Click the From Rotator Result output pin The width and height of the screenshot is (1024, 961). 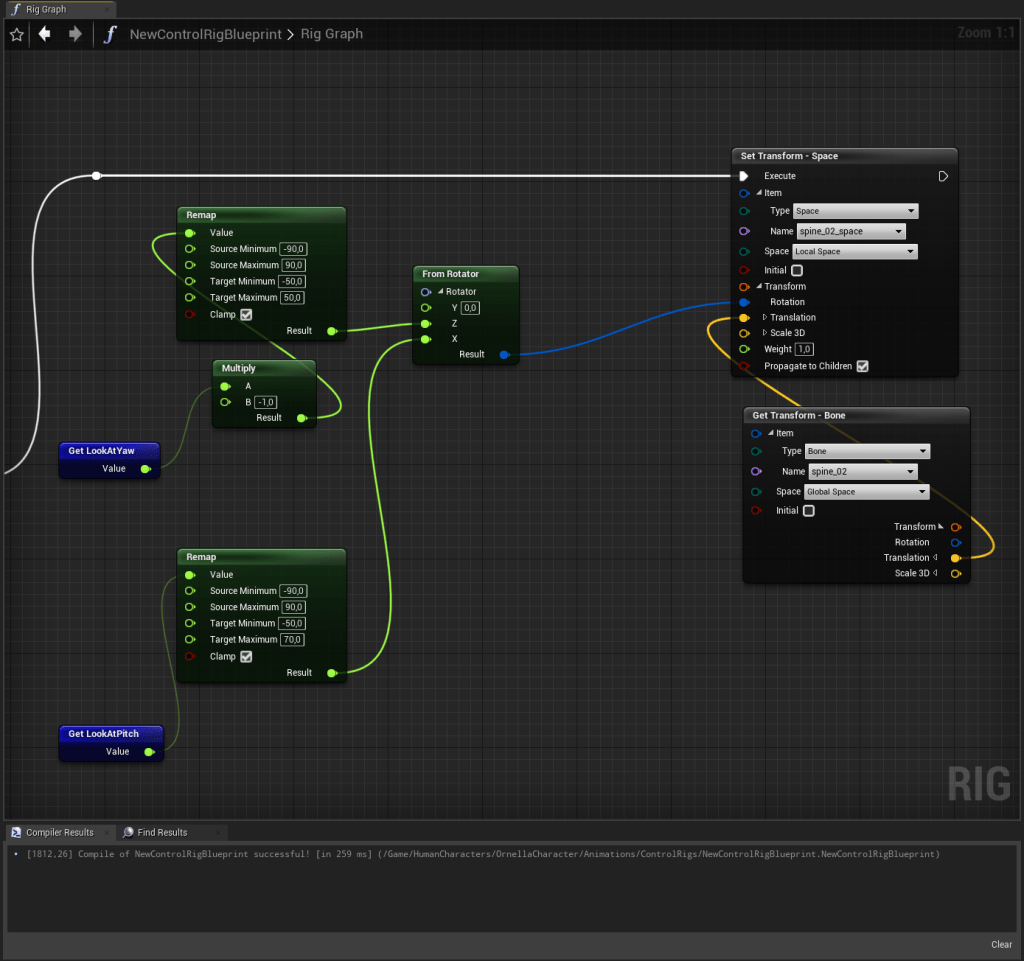(504, 354)
